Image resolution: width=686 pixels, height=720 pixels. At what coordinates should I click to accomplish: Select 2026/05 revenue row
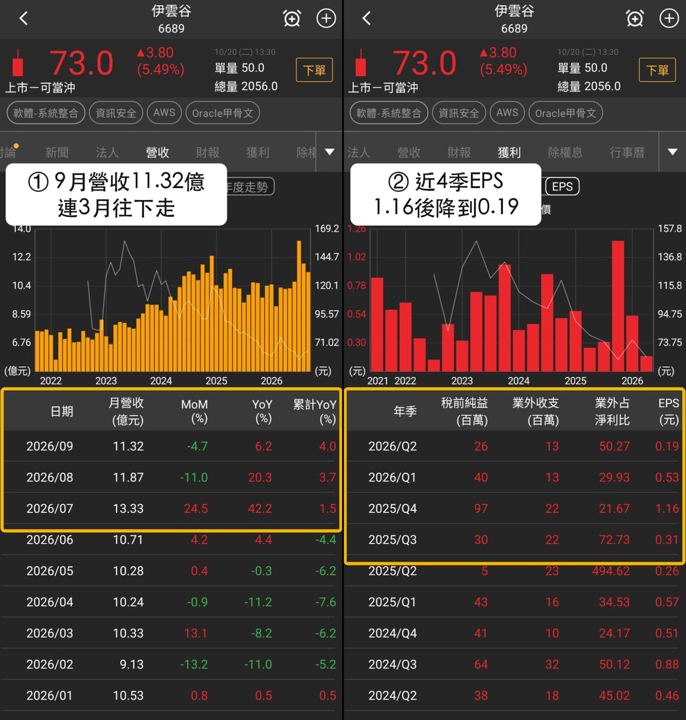coord(171,571)
